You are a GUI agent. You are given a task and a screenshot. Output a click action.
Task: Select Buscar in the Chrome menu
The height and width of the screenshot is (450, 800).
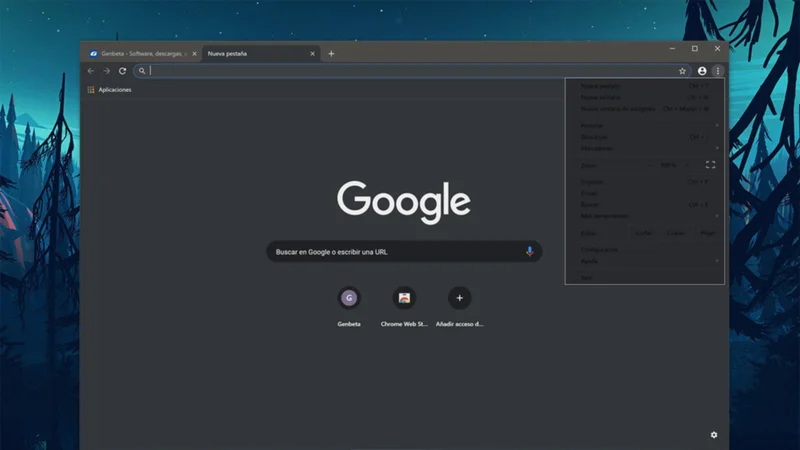tap(644, 204)
